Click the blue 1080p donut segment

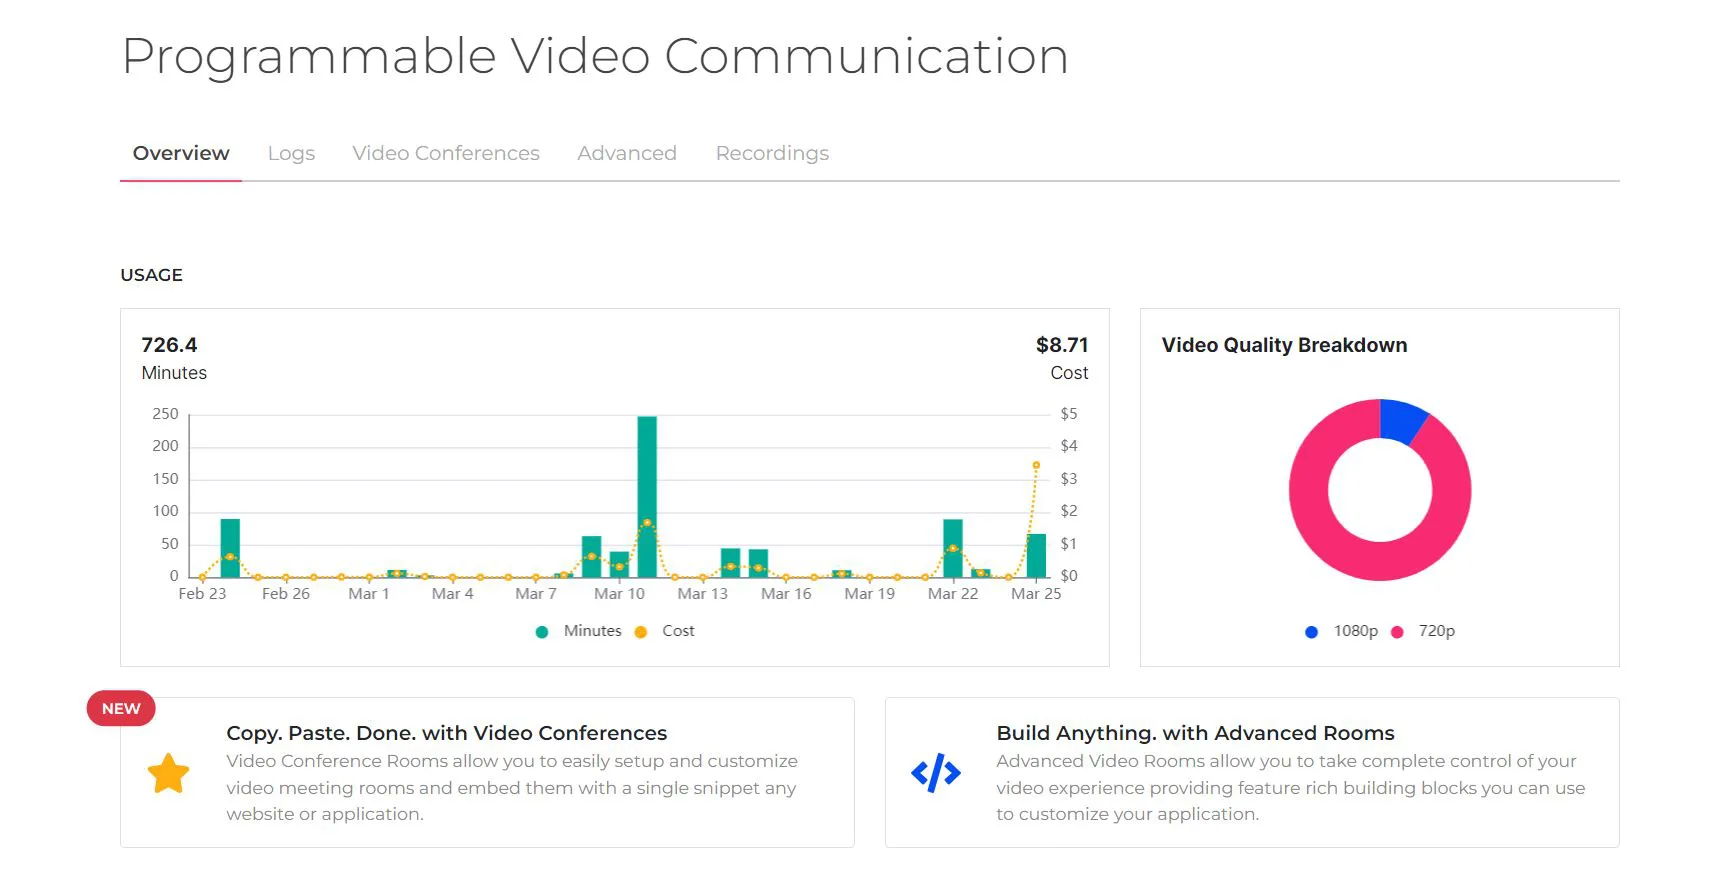(x=1402, y=419)
